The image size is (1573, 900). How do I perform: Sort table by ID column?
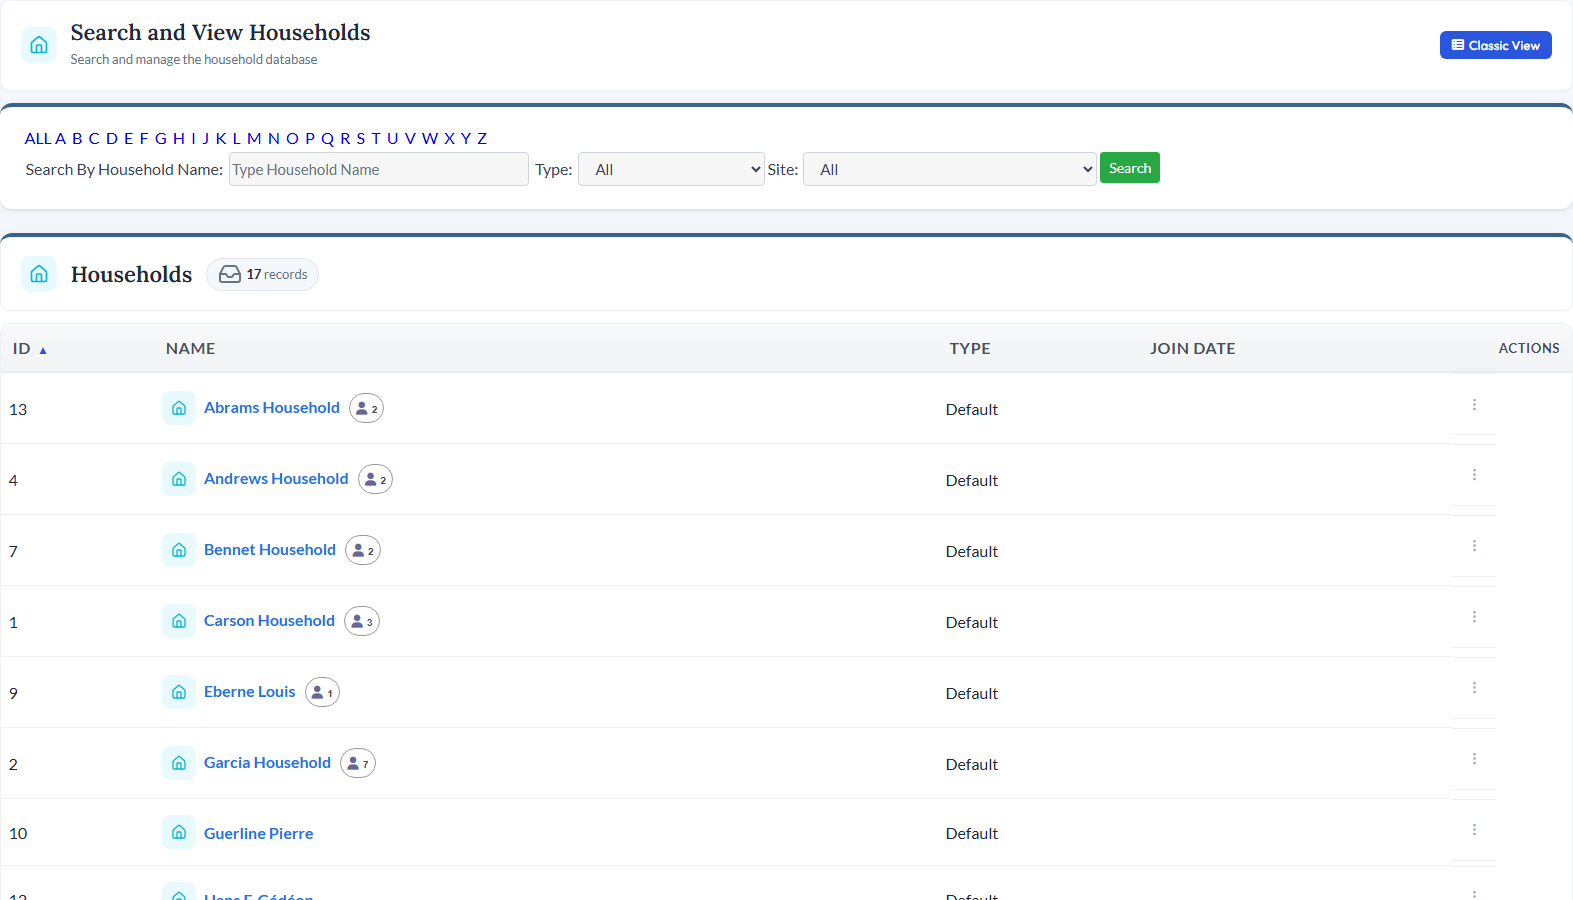(29, 349)
